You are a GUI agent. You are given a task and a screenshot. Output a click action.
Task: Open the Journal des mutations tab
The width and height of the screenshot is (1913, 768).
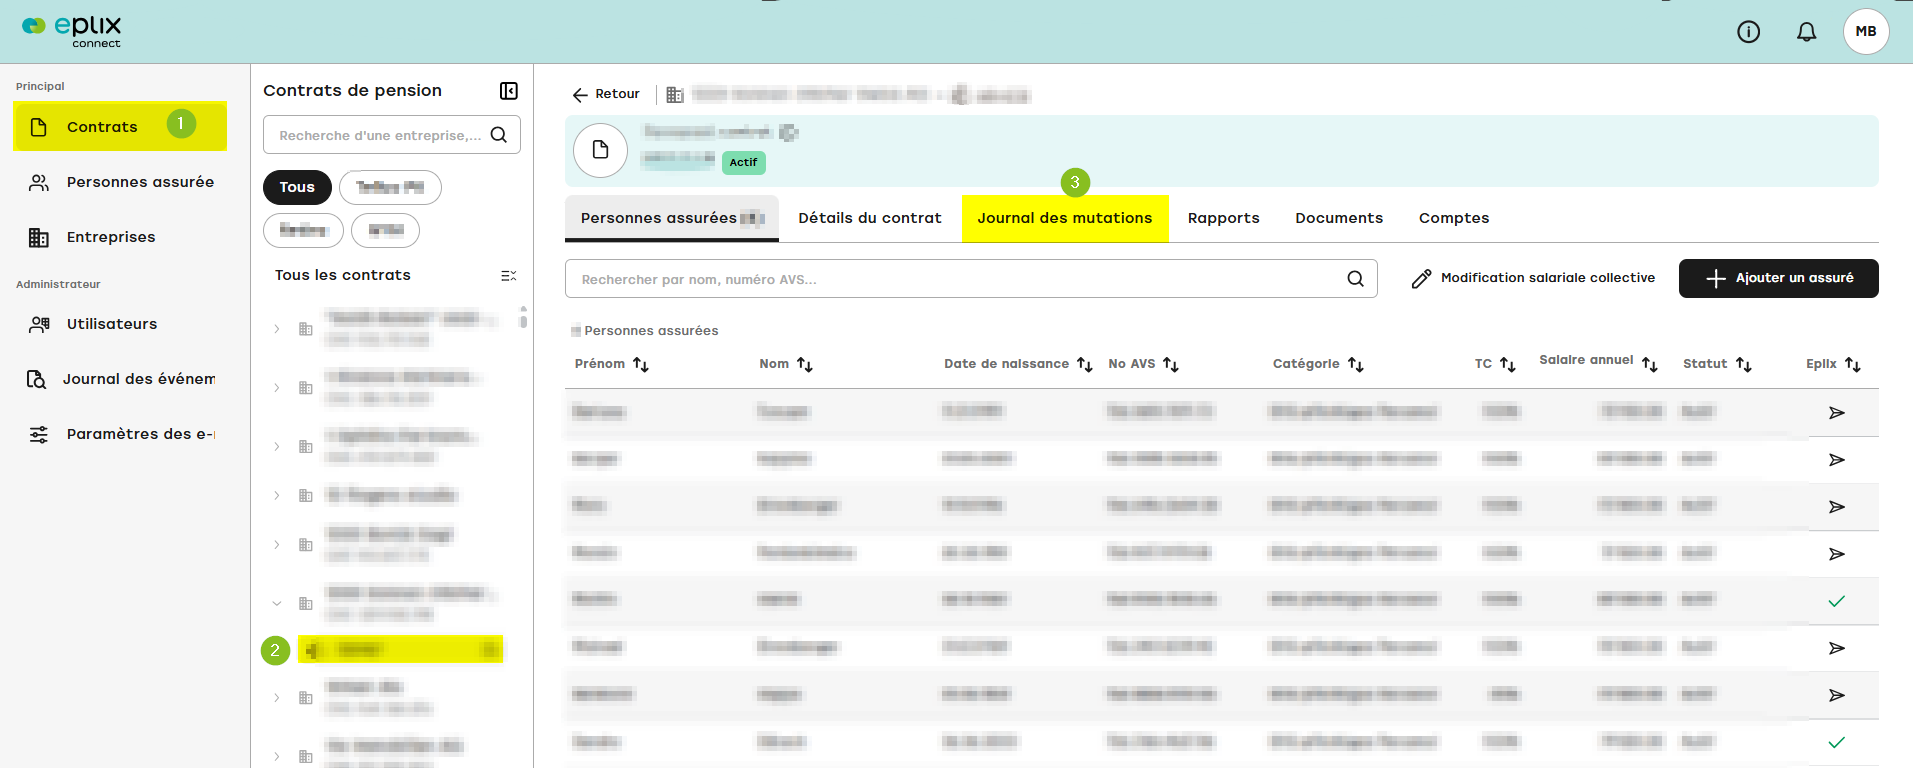[x=1065, y=218]
